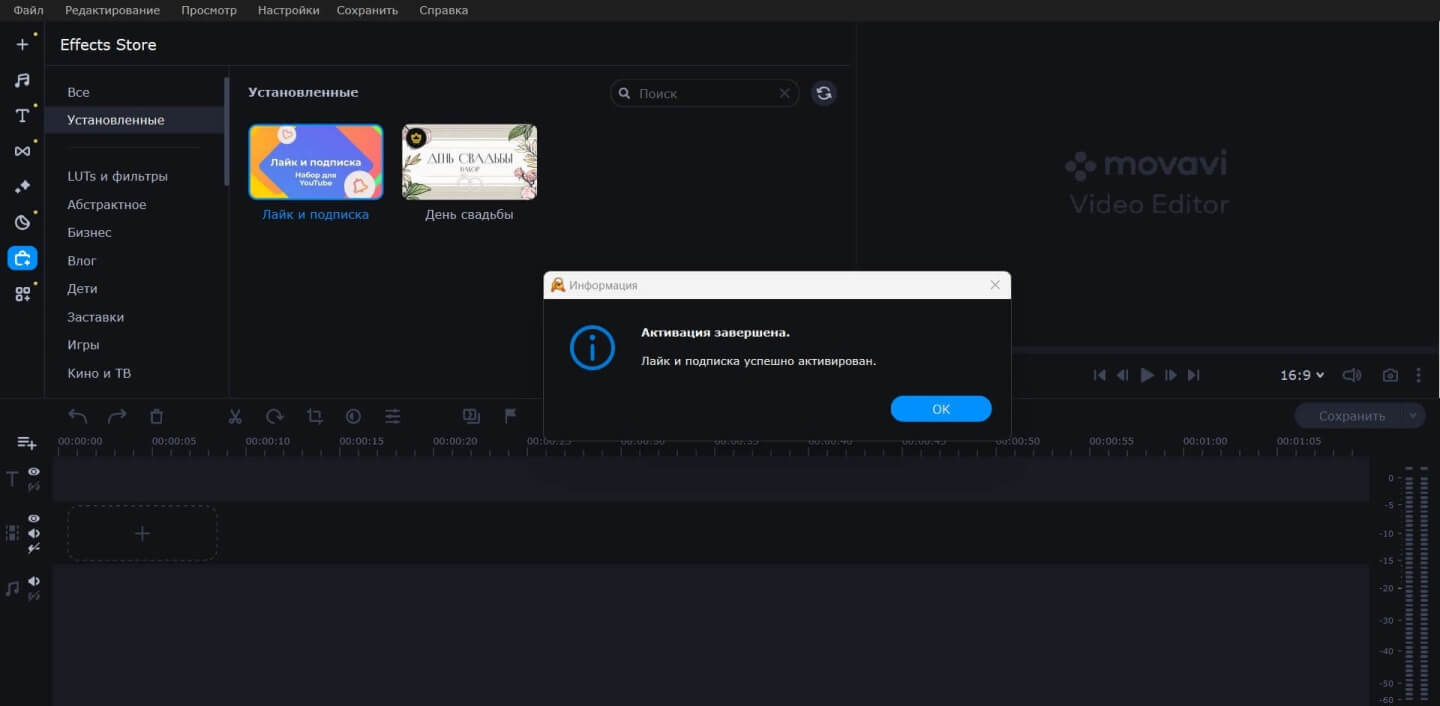The width and height of the screenshot is (1440, 706).
Task: Open the player's three-dot menu
Action: tap(1418, 375)
